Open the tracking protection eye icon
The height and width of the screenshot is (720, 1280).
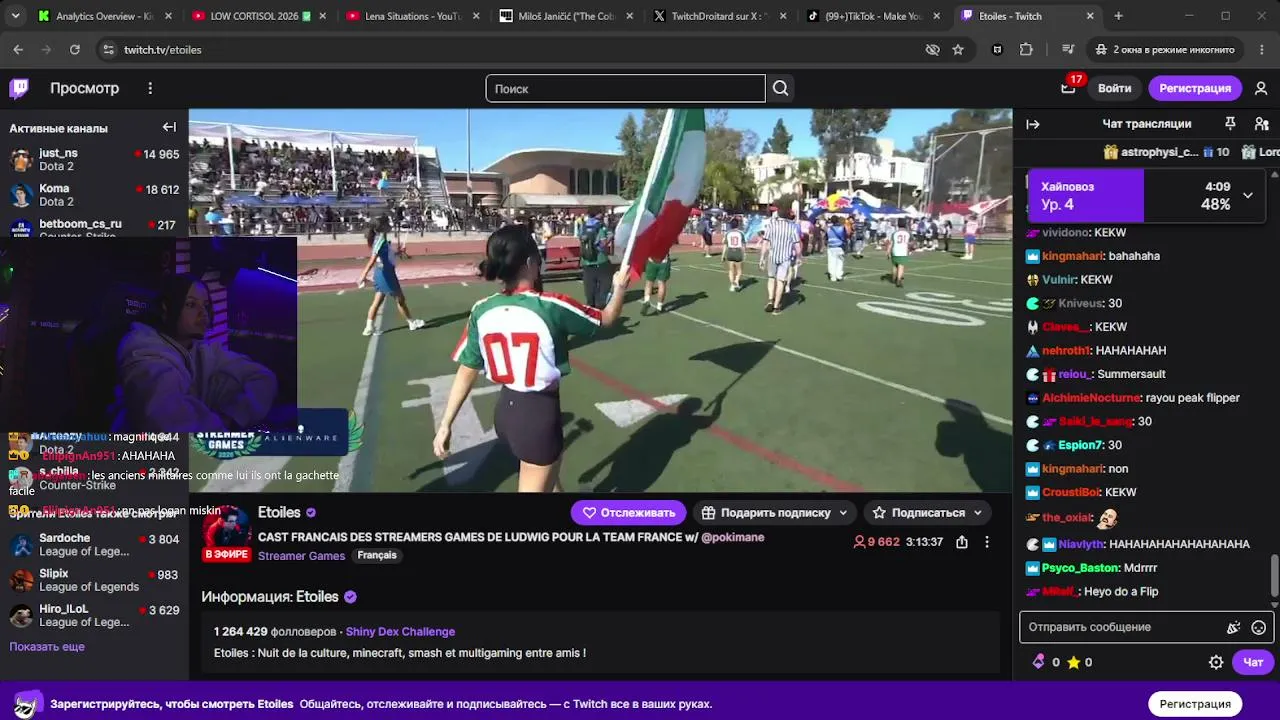(933, 49)
